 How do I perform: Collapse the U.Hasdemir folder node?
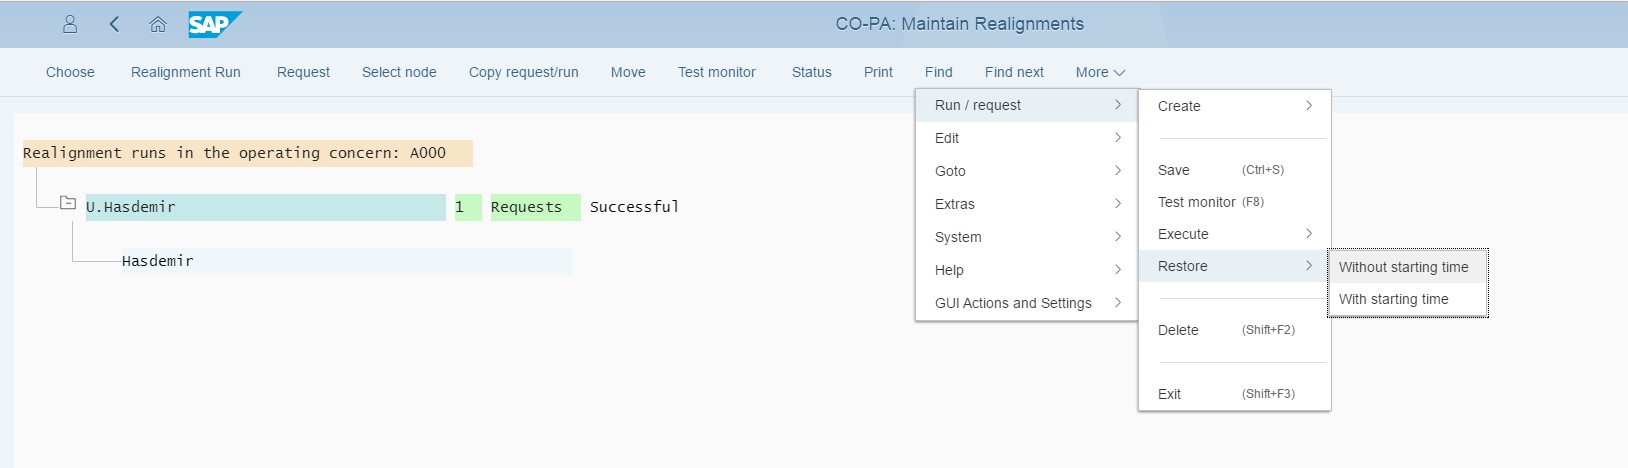[x=67, y=203]
